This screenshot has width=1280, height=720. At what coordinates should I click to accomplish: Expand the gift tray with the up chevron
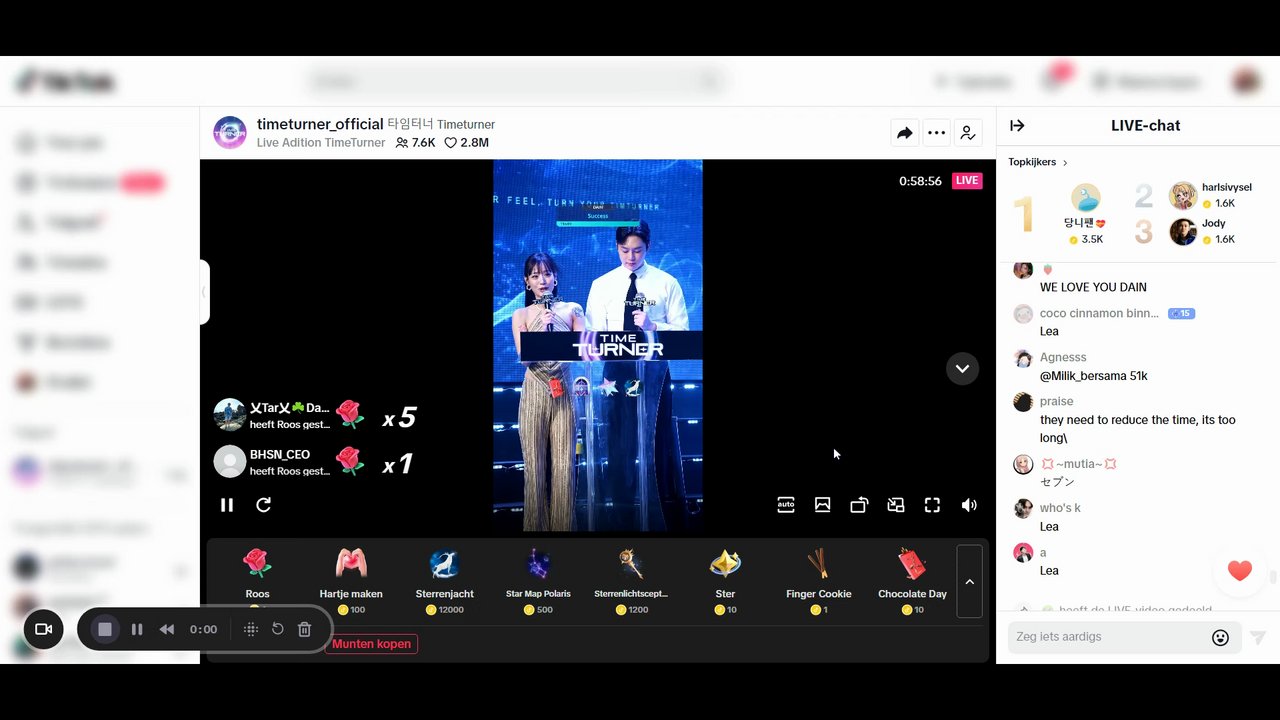click(x=969, y=581)
